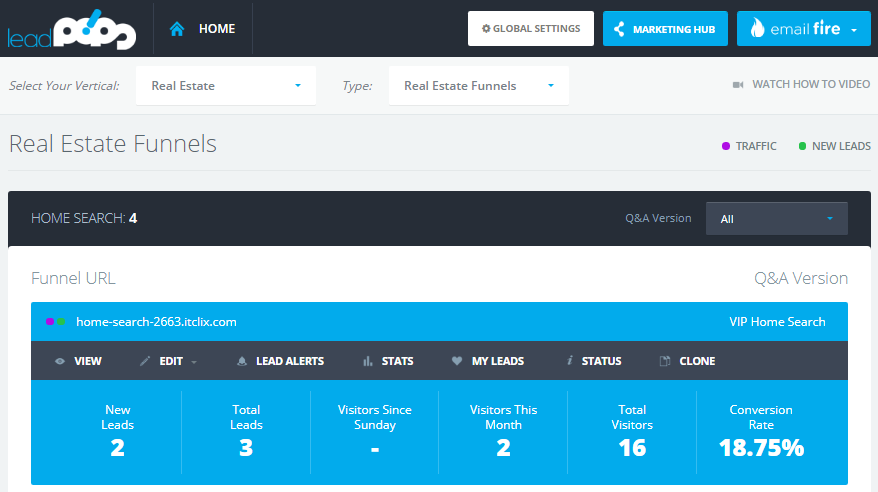Click the home house icon
The image size is (878, 492).
tap(177, 29)
